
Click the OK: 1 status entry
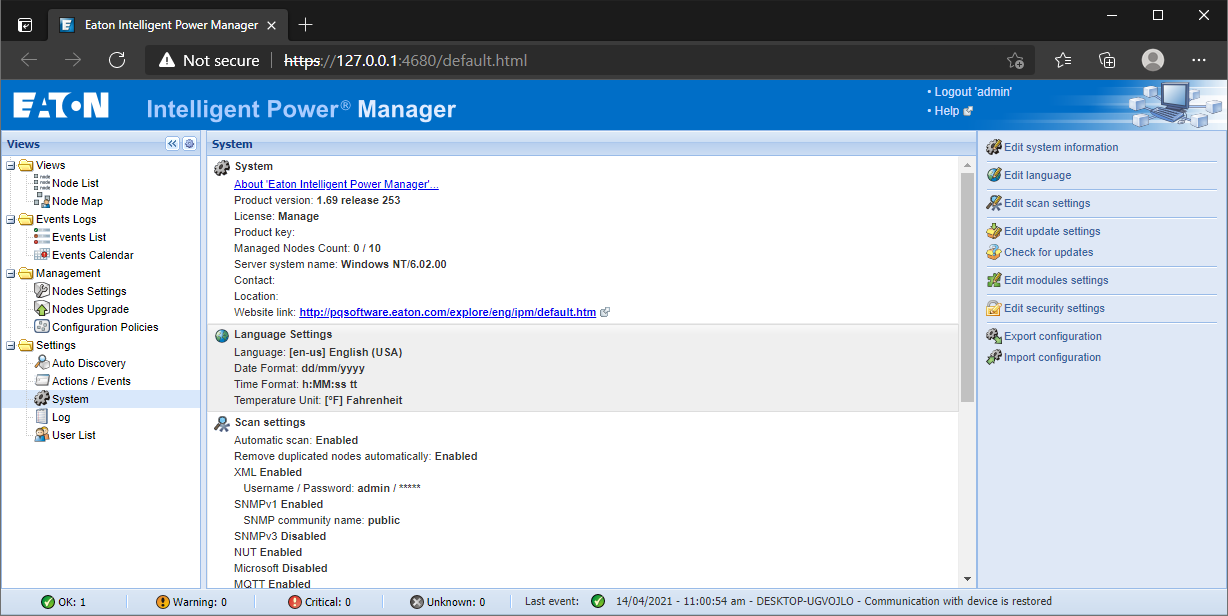(63, 602)
